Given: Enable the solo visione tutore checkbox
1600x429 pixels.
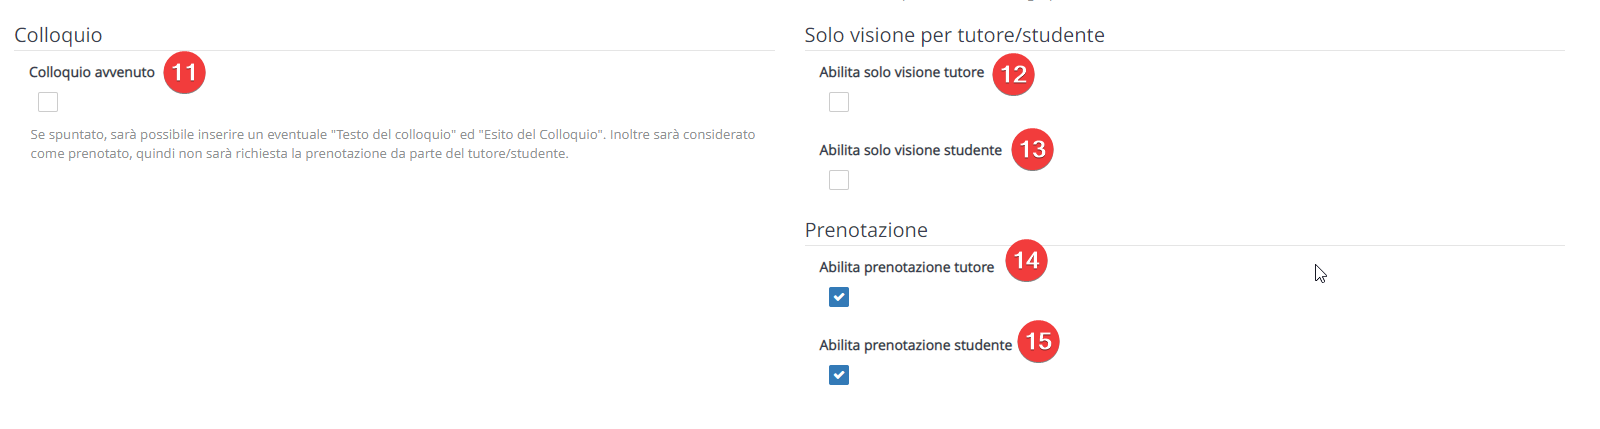Looking at the screenshot, I should point(839,102).
